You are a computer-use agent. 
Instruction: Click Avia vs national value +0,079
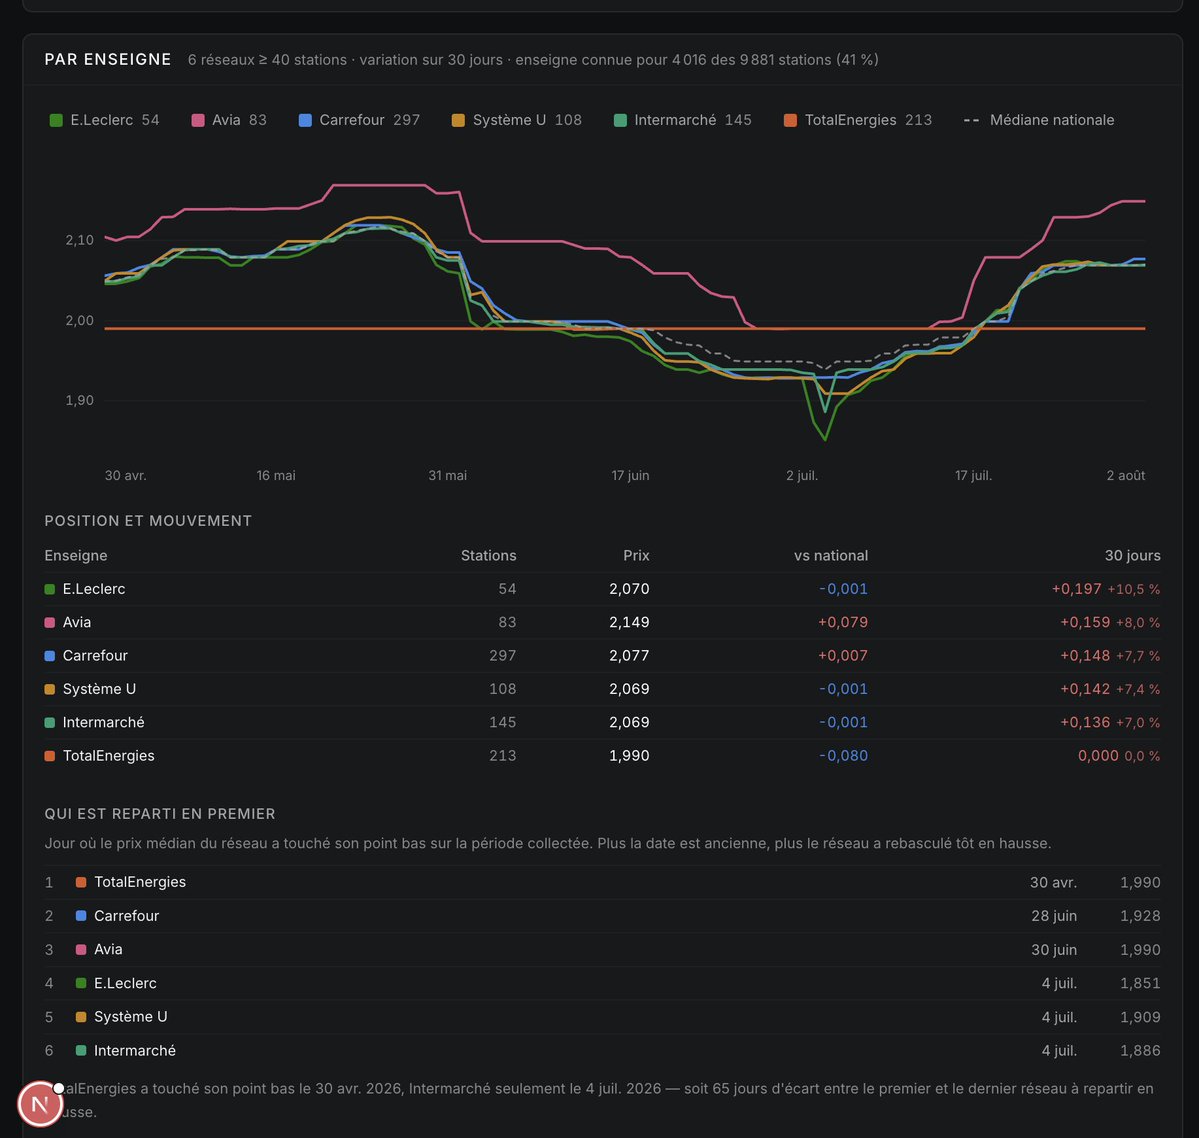[843, 623]
